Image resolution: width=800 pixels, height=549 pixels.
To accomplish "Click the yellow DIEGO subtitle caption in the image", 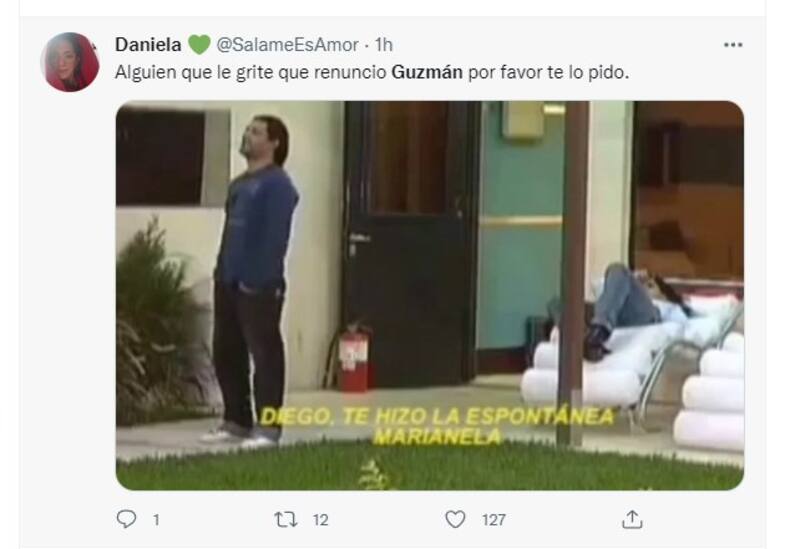I will pyautogui.click(x=437, y=427).
